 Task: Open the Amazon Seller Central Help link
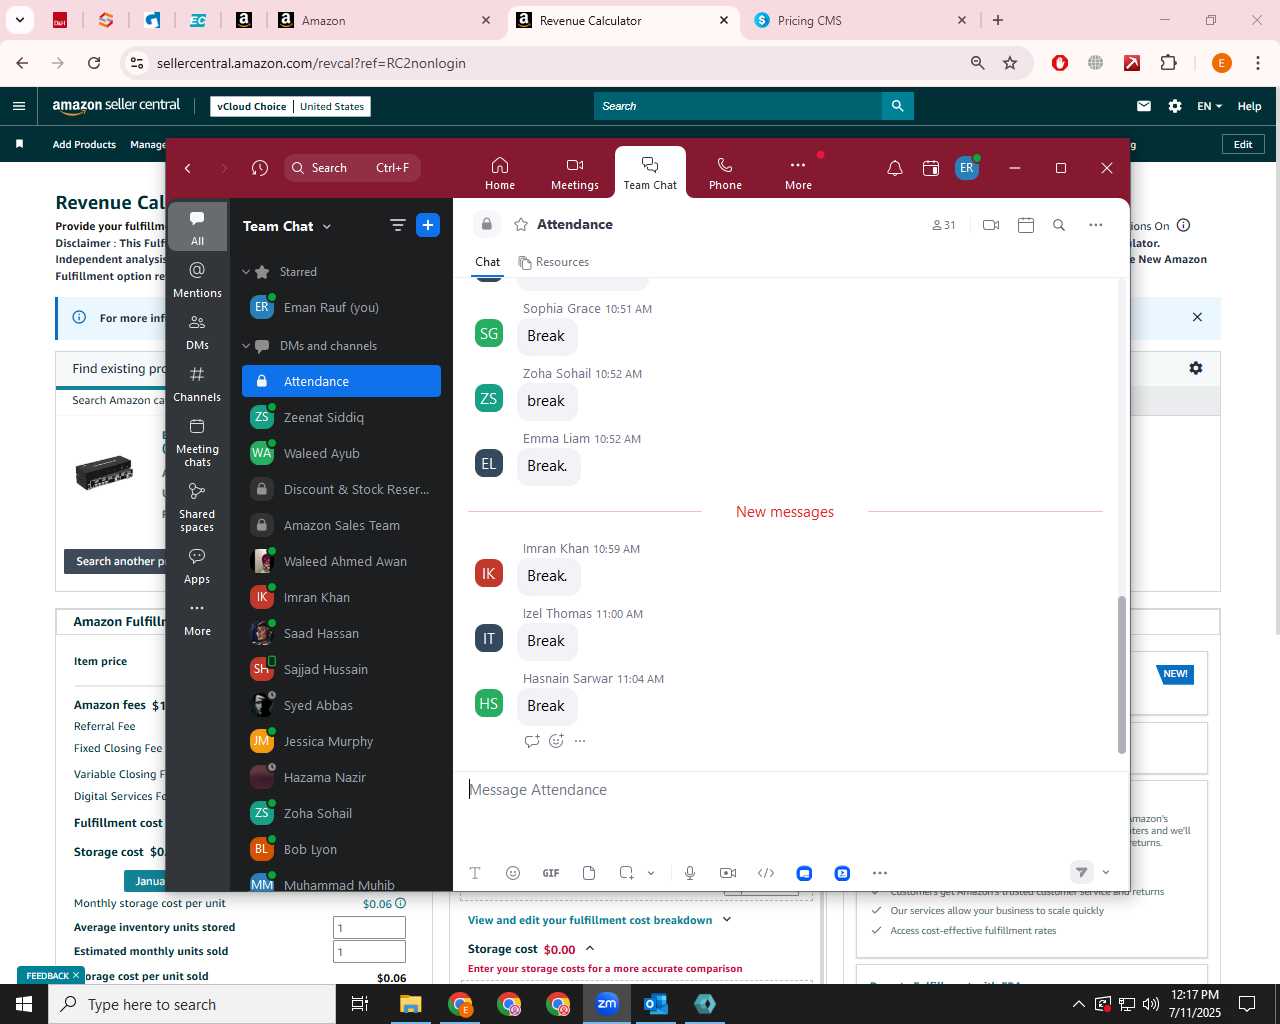click(1249, 106)
